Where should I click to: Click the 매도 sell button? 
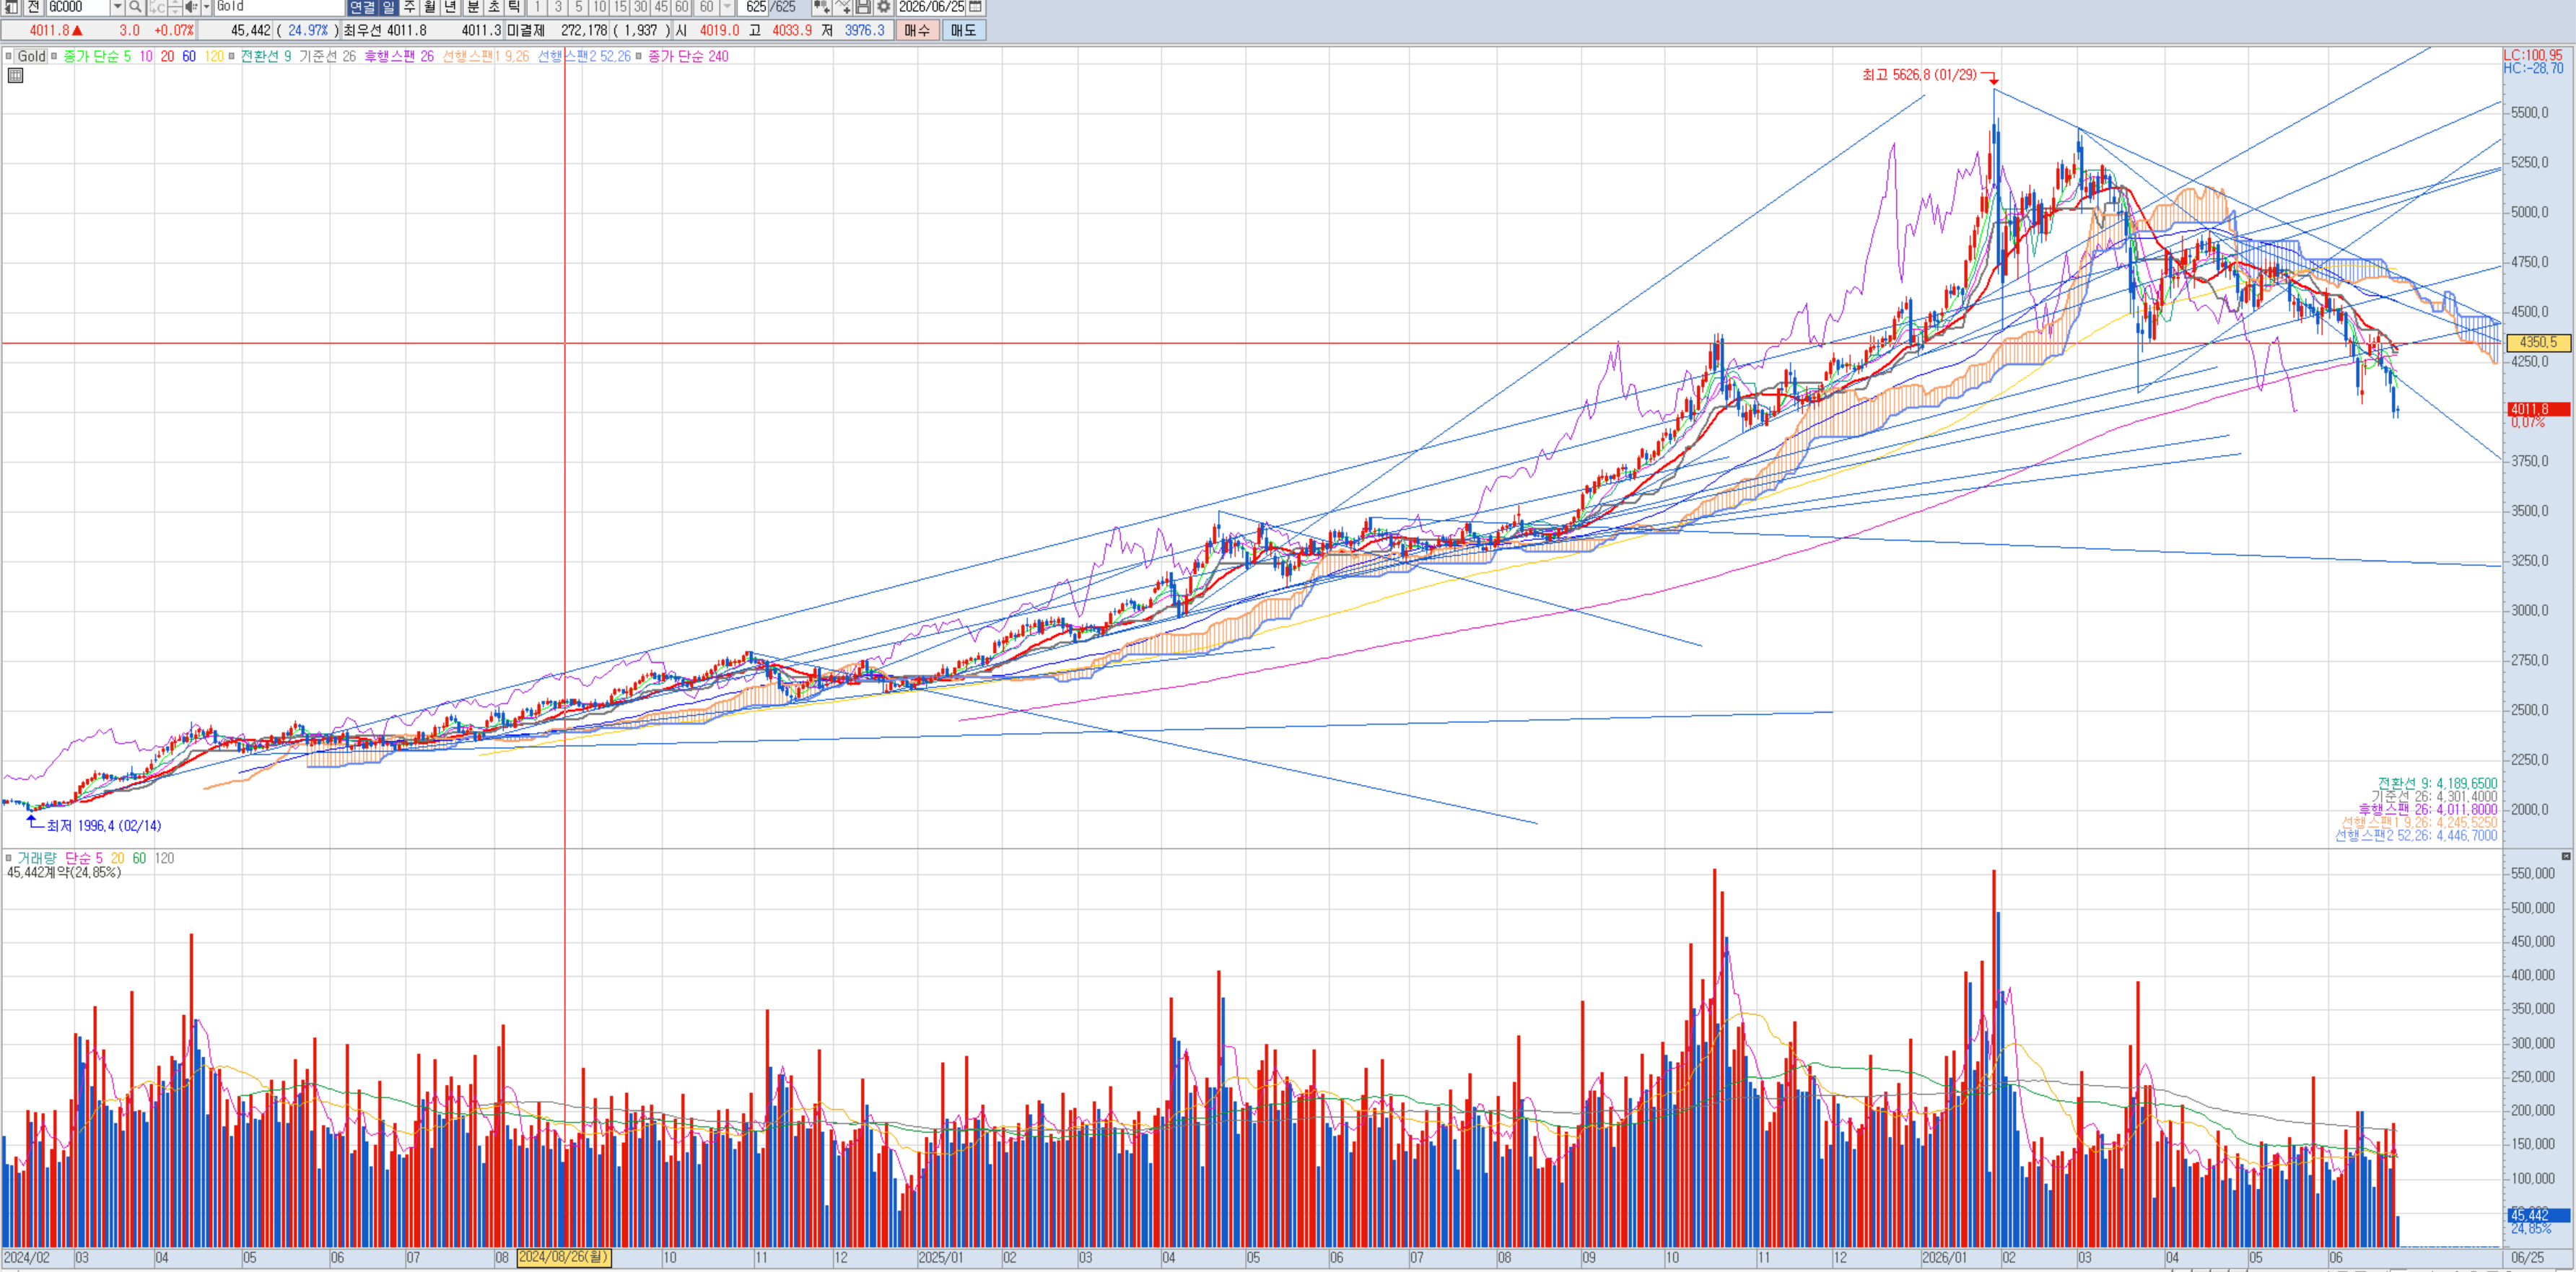click(964, 30)
